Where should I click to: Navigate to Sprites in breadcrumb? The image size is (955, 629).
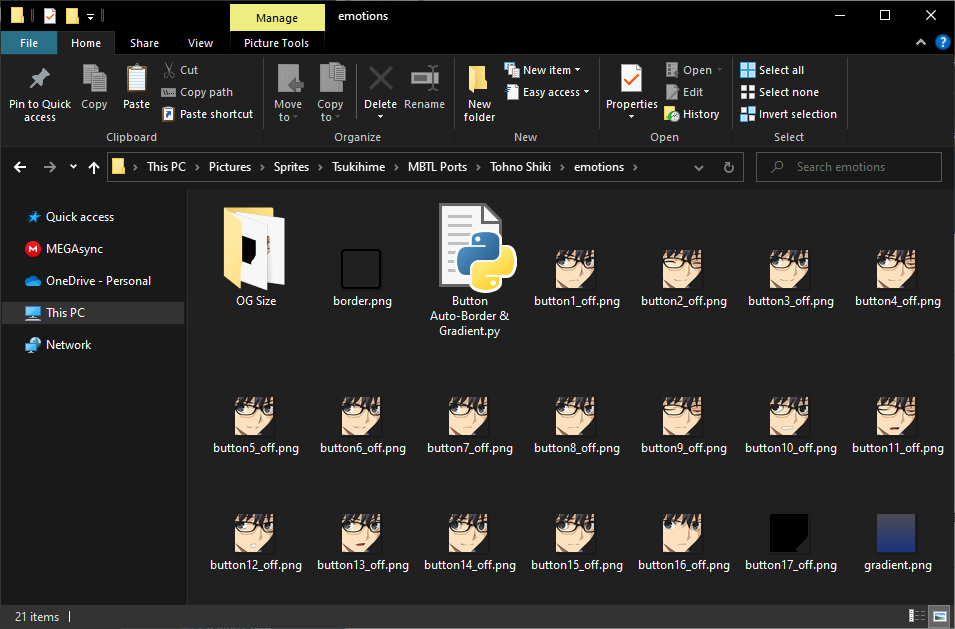pyautogui.click(x=291, y=167)
